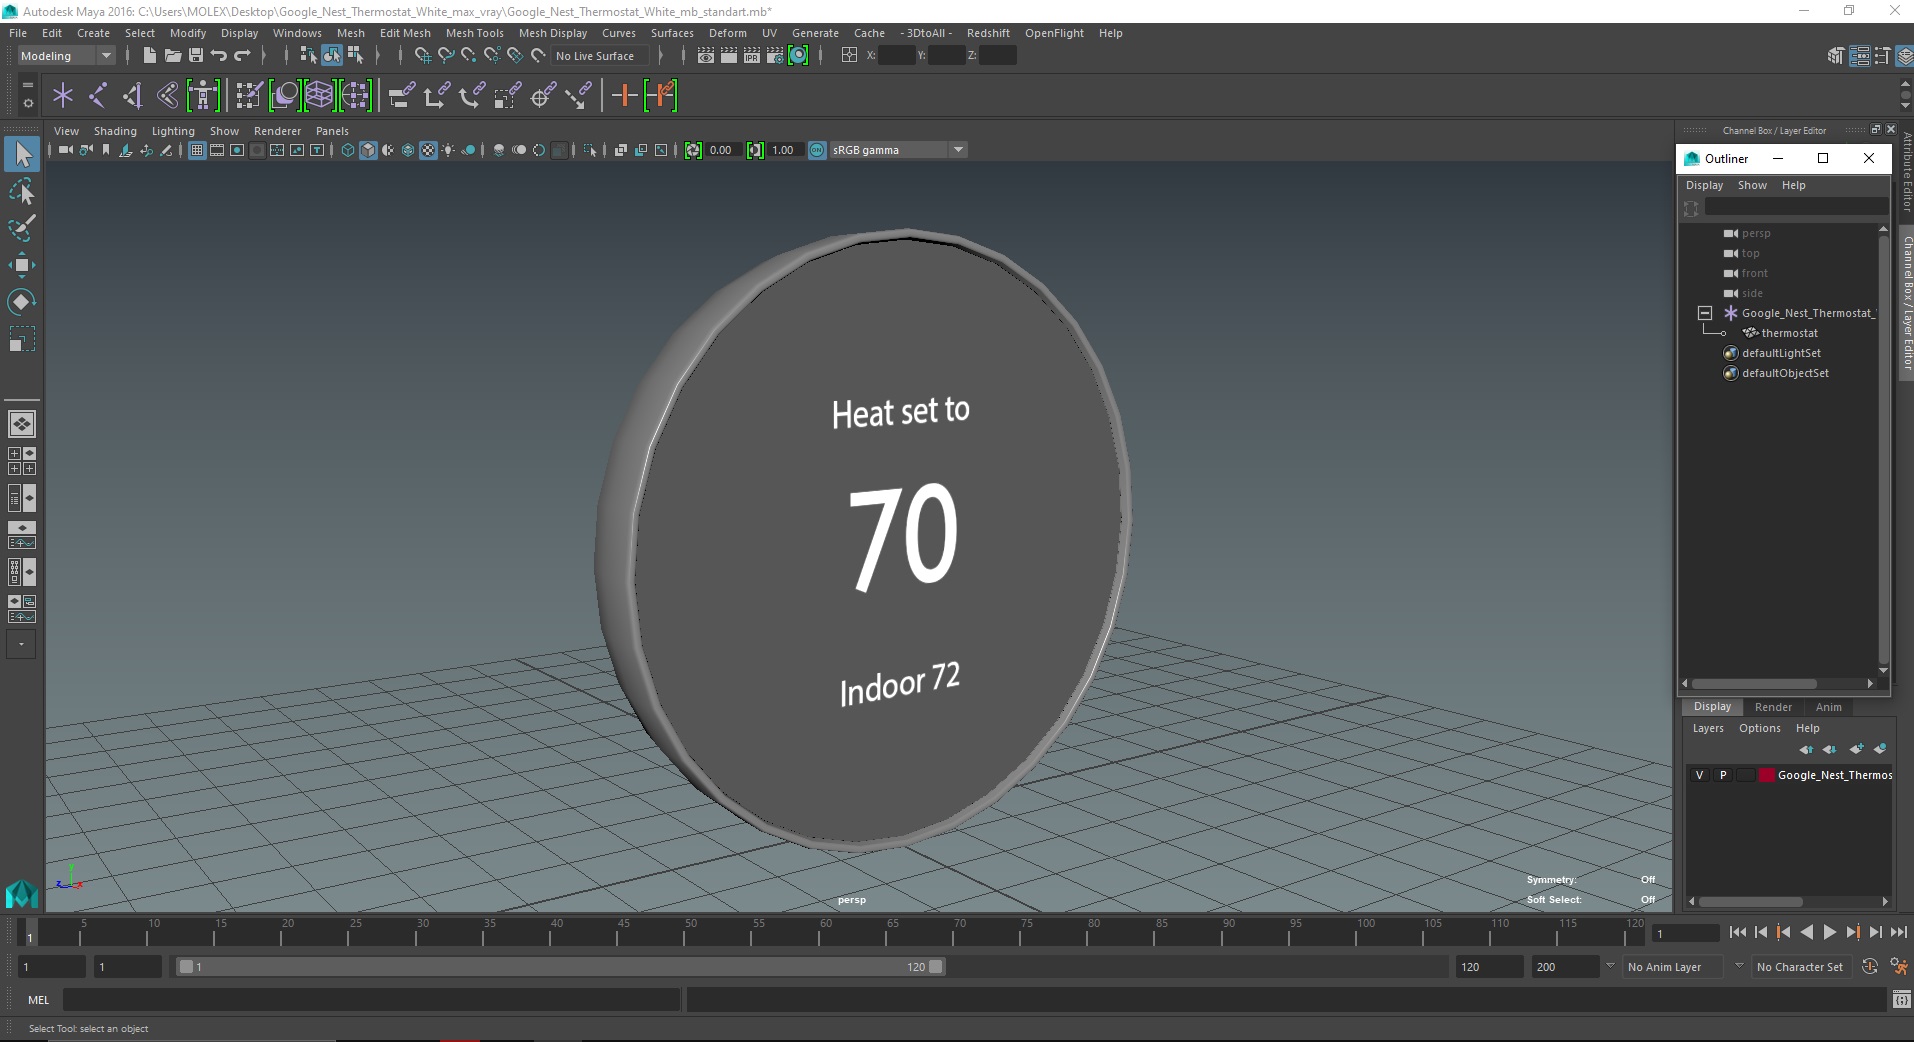The height and width of the screenshot is (1042, 1914).
Task: Switch to Render layer tab
Action: (1773, 707)
